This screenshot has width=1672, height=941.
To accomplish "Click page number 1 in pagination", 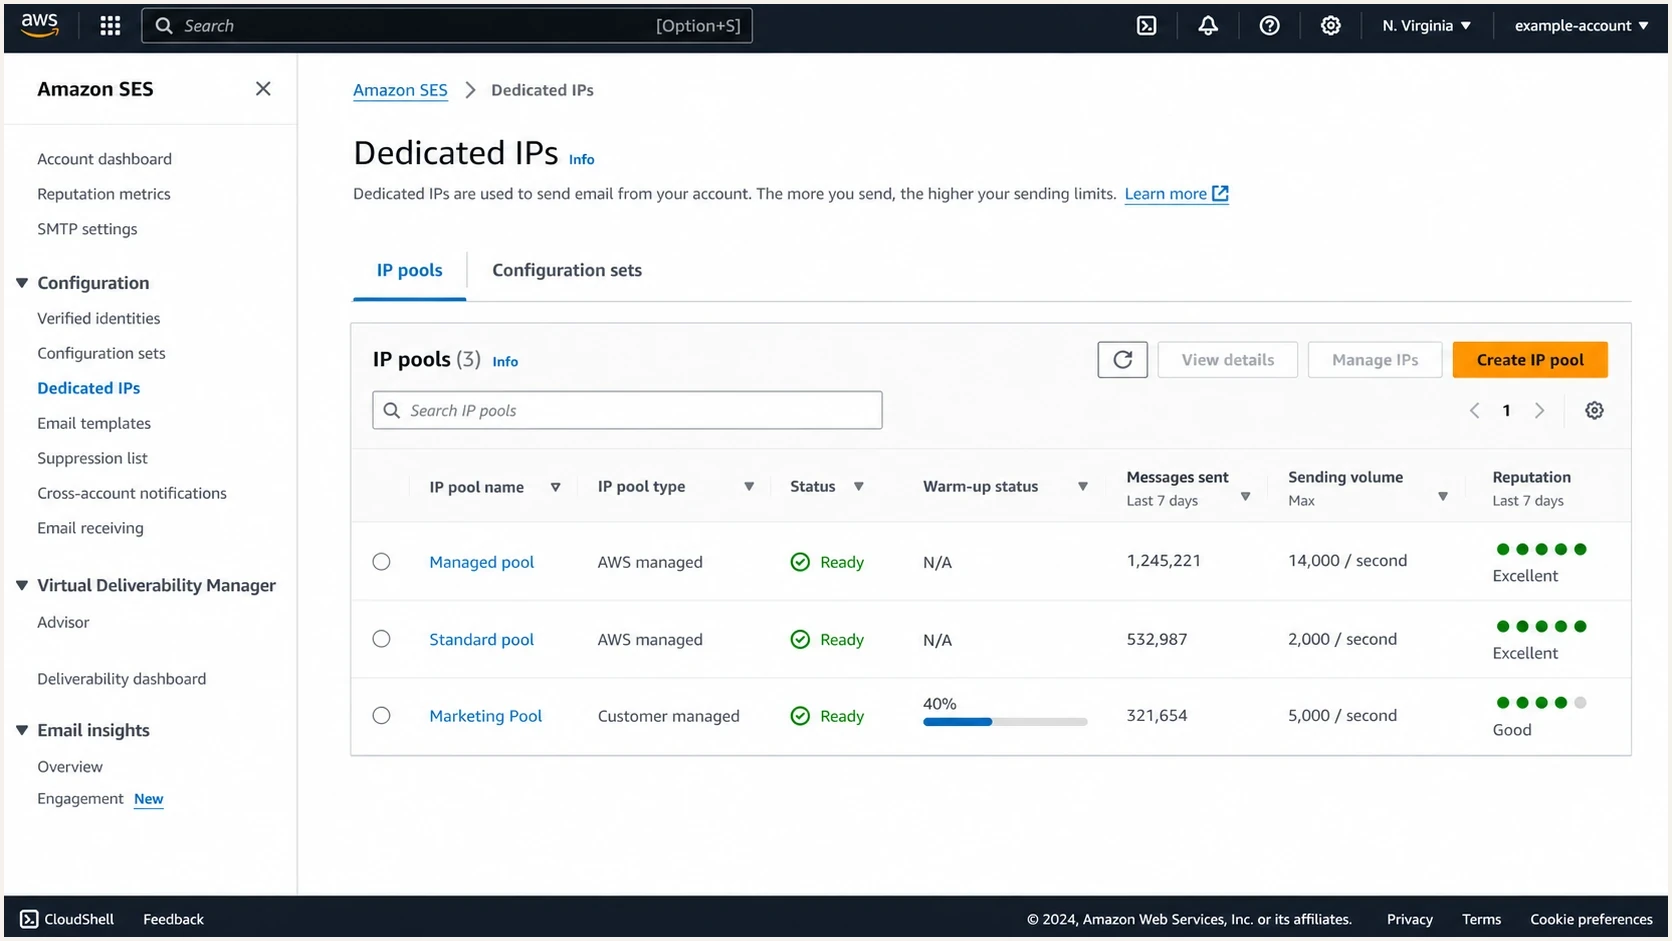I will point(1506,411).
